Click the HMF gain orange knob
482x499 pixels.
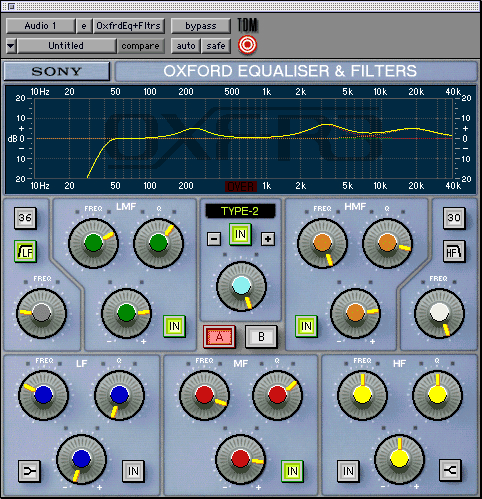[355, 313]
